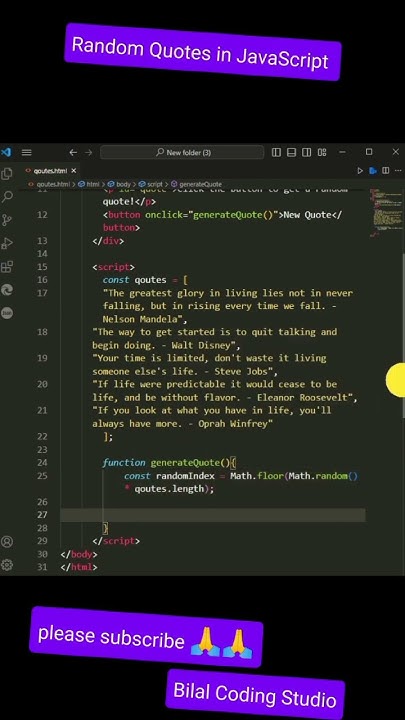
Task: Minimize the VS Code window
Action: [x=342, y=152]
